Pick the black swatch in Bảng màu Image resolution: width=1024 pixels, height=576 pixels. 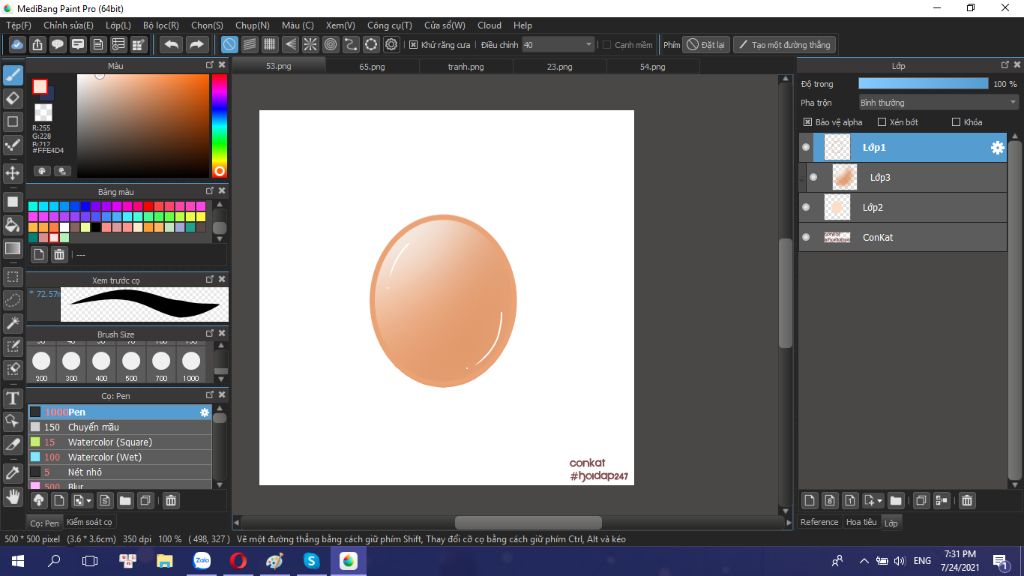pyautogui.click(x=96, y=227)
